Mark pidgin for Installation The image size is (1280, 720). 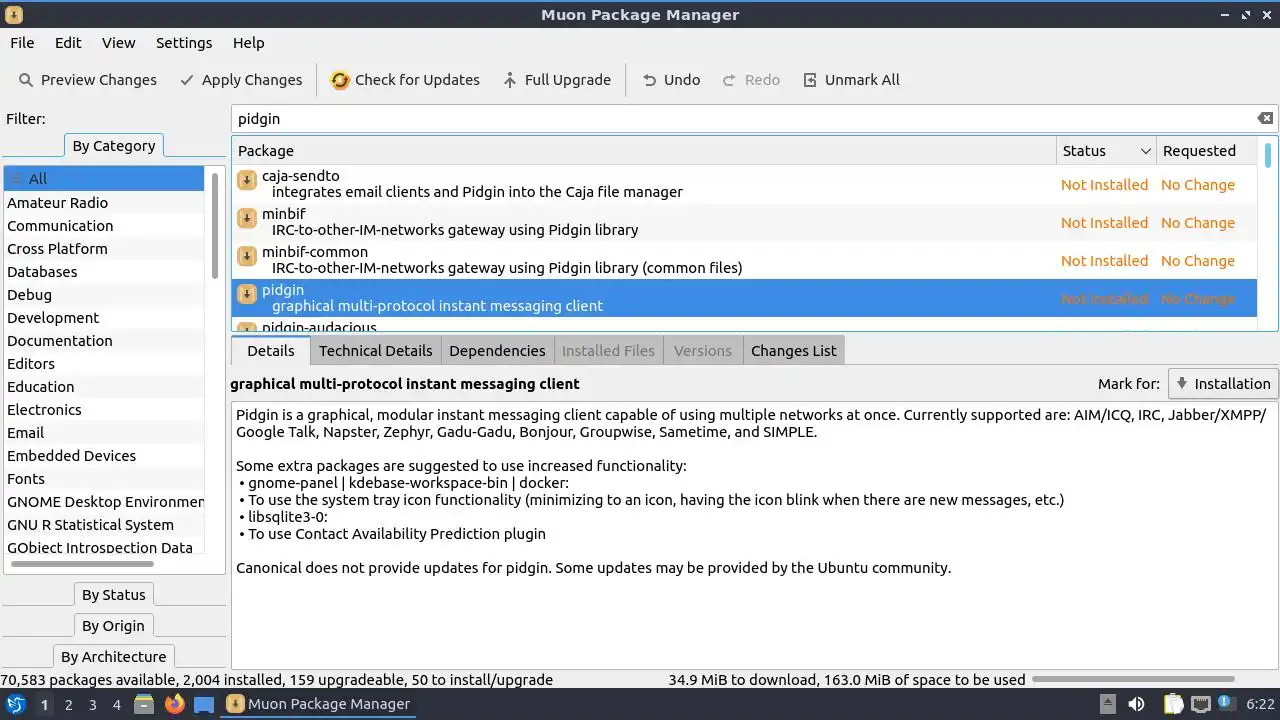click(x=1223, y=383)
